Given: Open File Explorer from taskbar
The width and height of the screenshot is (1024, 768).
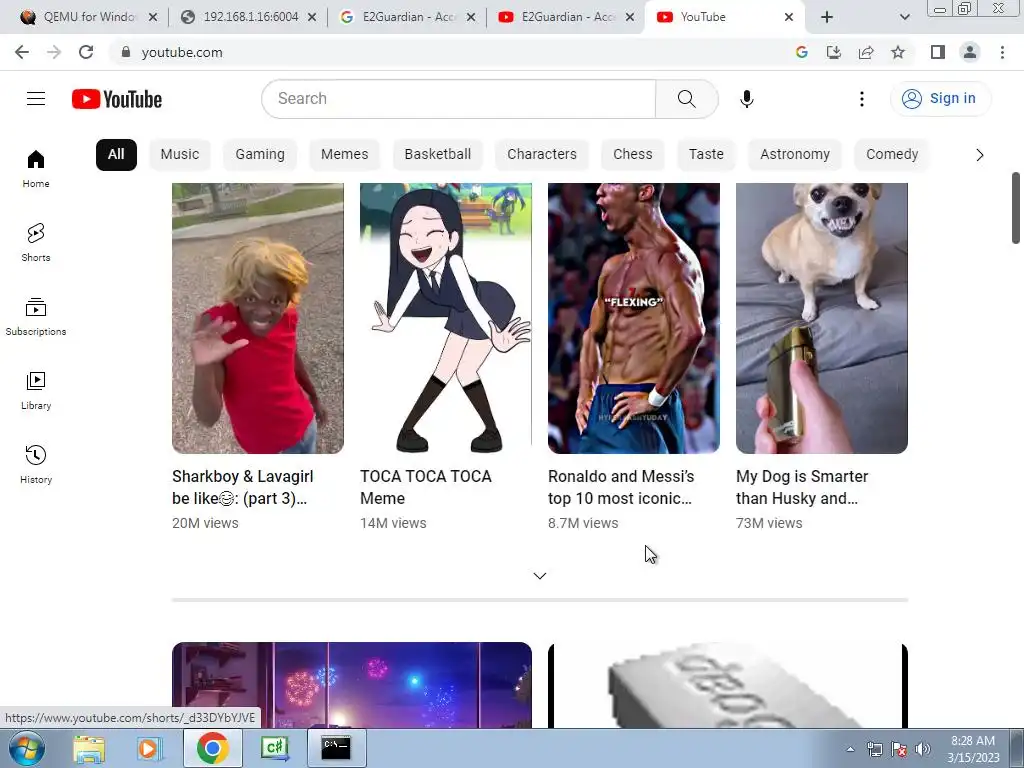Looking at the screenshot, I should point(89,748).
